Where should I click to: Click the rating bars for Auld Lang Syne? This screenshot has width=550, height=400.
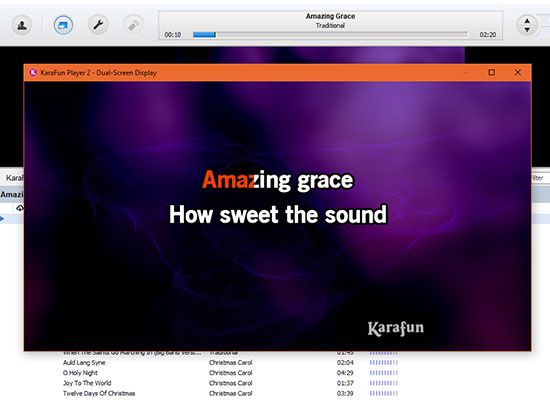pos(384,362)
